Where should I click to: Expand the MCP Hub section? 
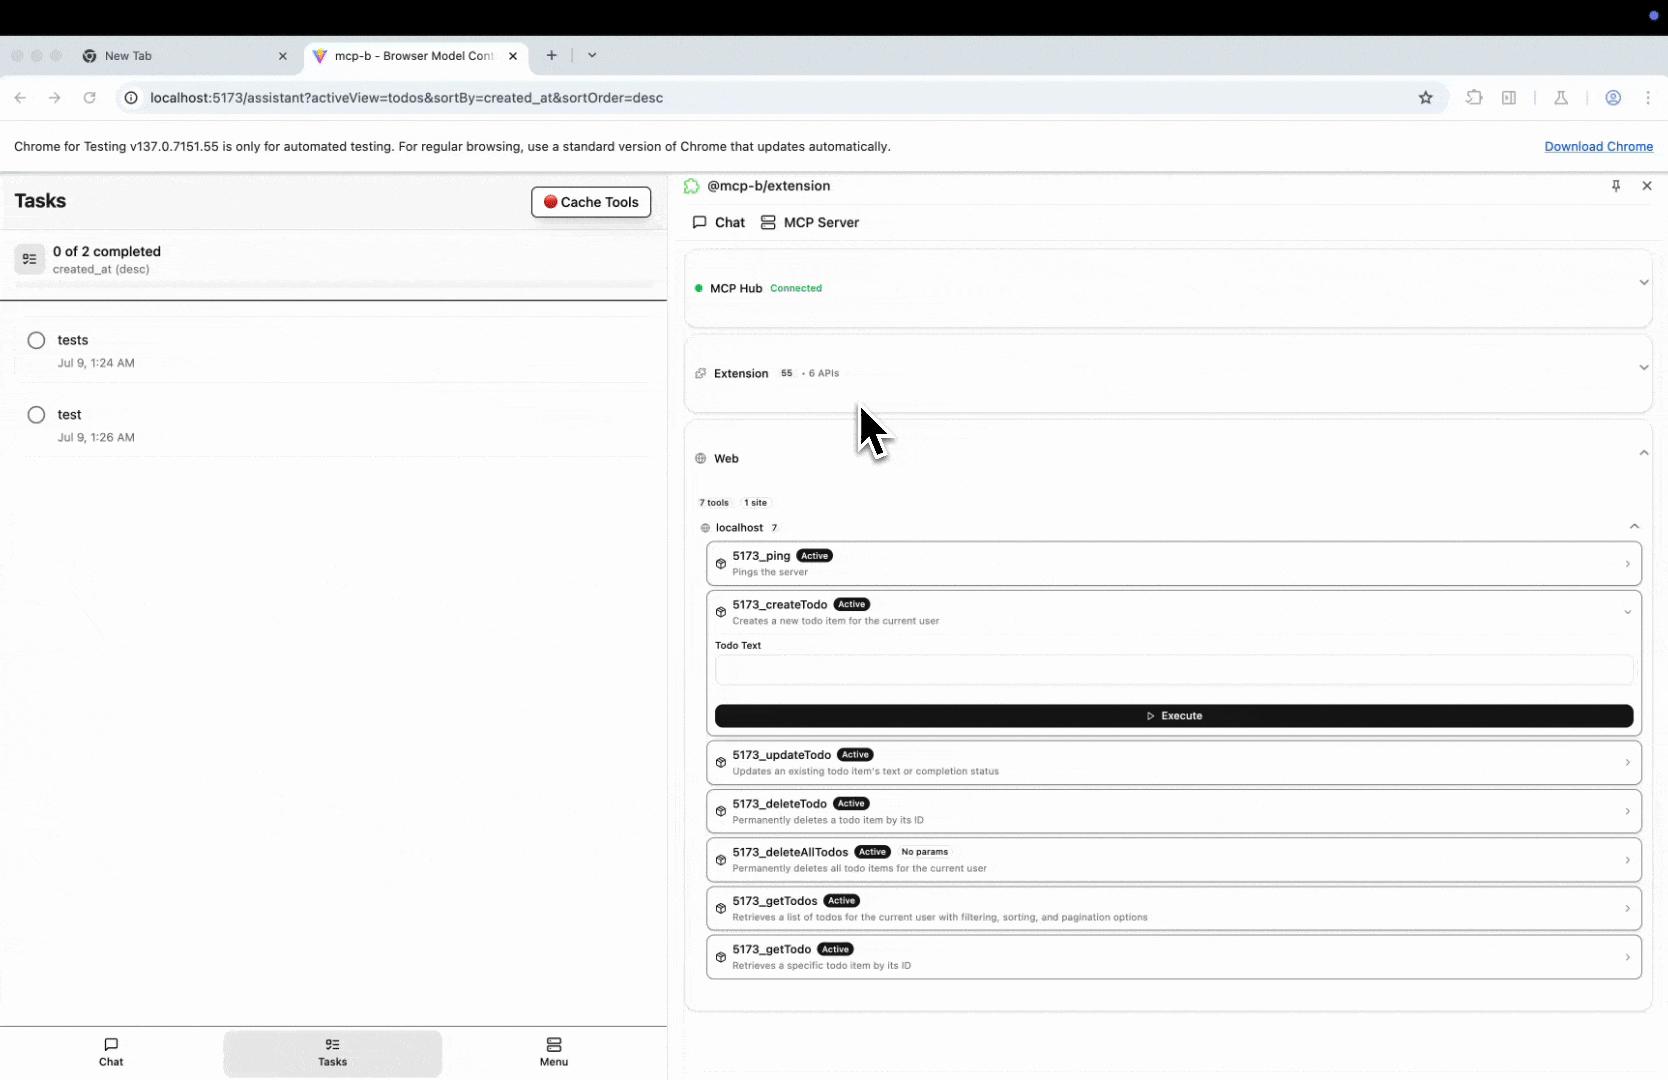[1643, 283]
